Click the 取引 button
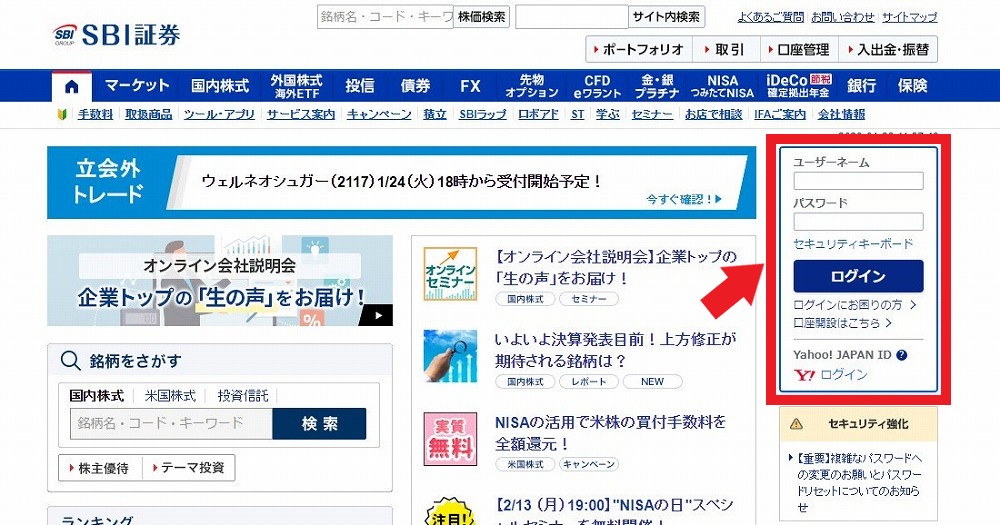Screen dimensions: 1000x525 coord(726,49)
